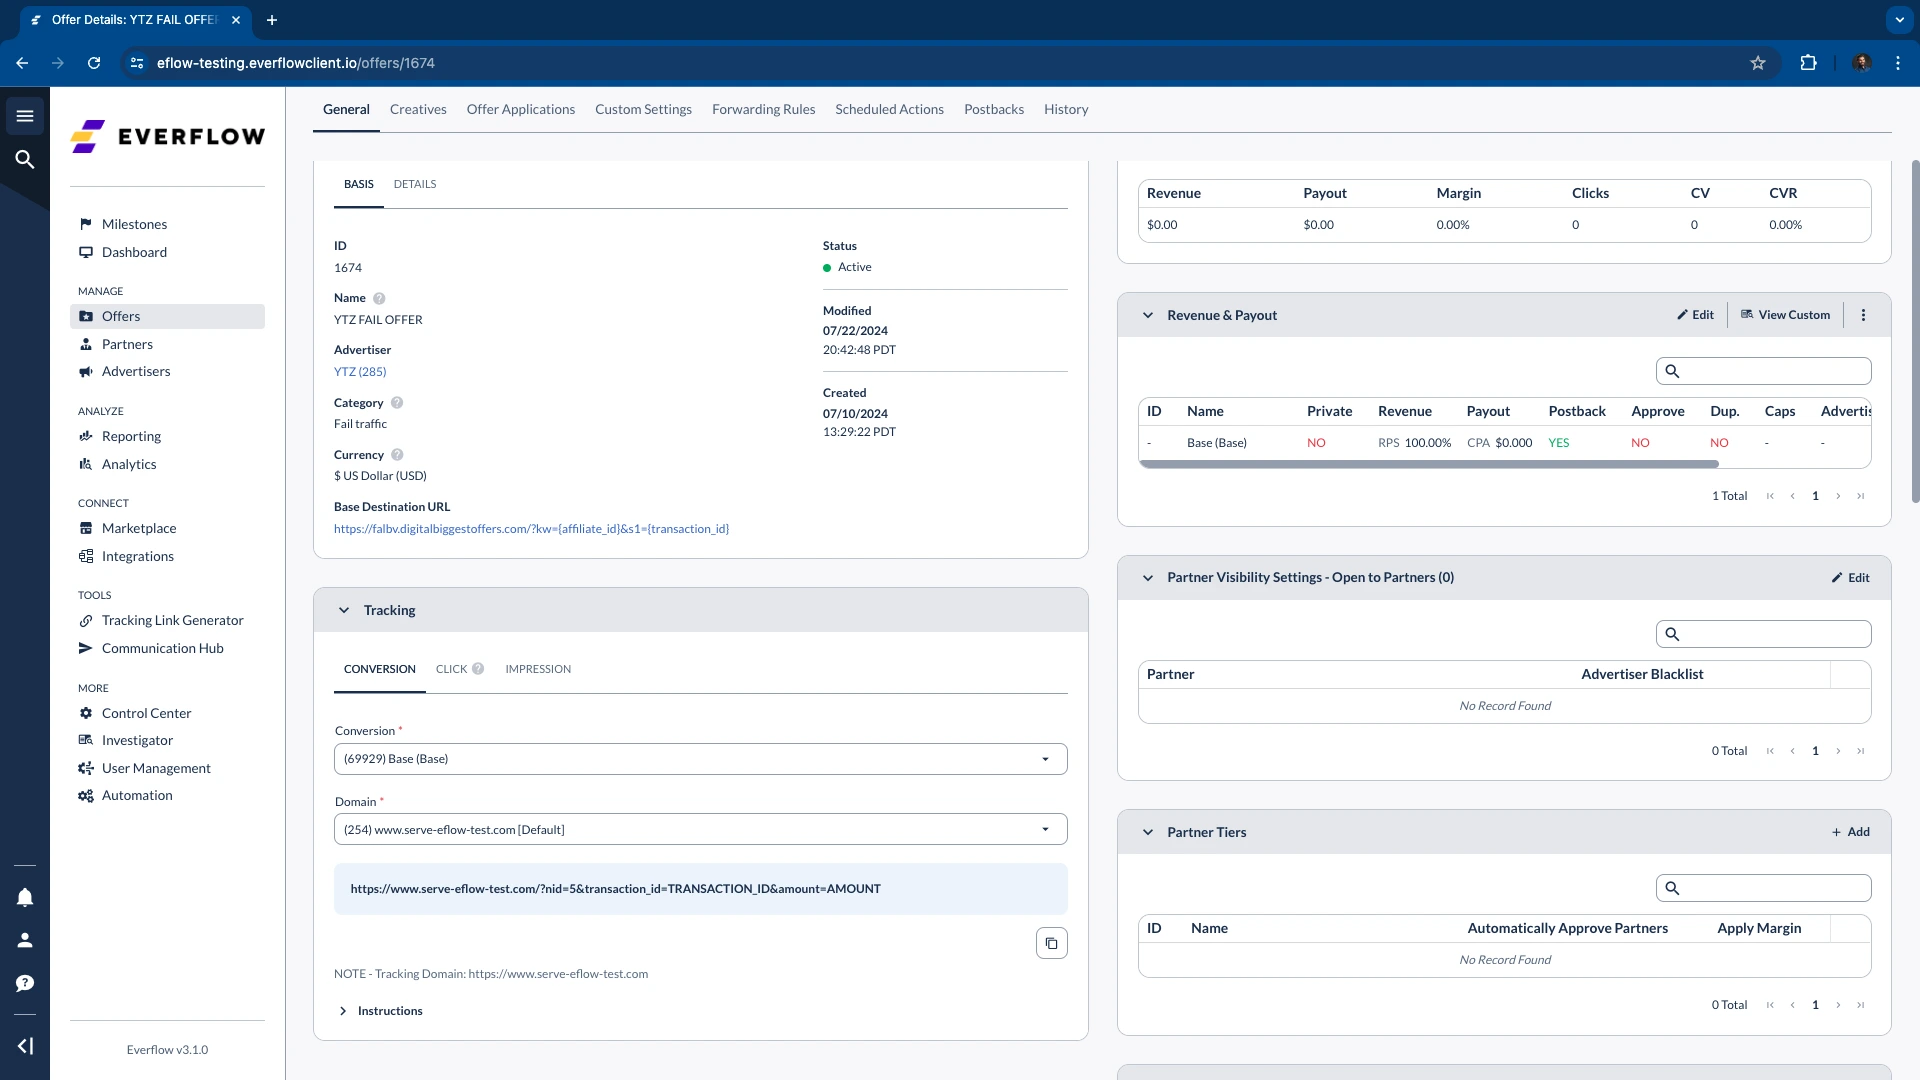The height and width of the screenshot is (1080, 1920).
Task: Collapse sidebar with bottom arrow icon
Action: click(25, 1046)
